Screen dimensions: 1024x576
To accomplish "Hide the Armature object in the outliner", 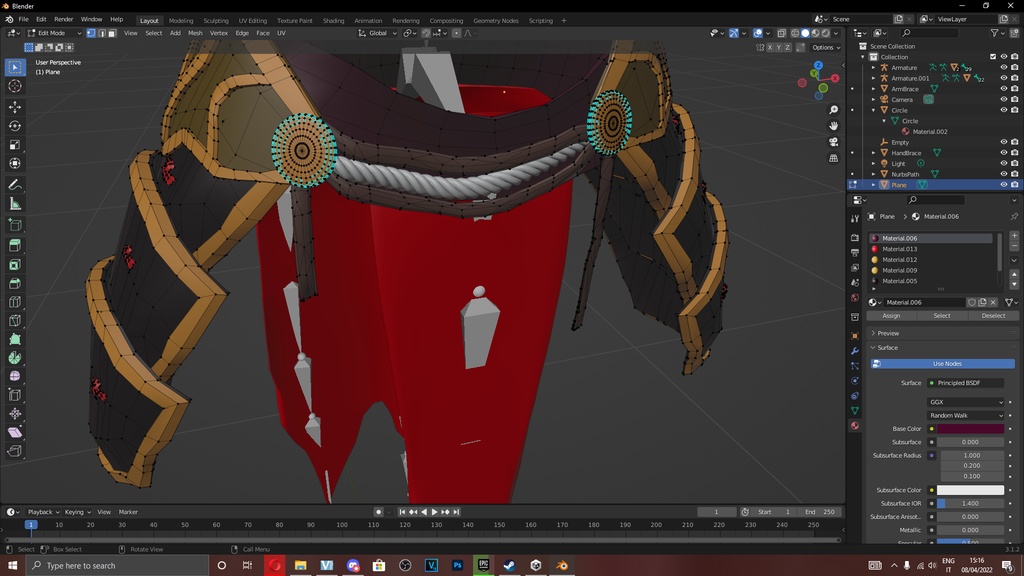I will pyautogui.click(x=1004, y=68).
